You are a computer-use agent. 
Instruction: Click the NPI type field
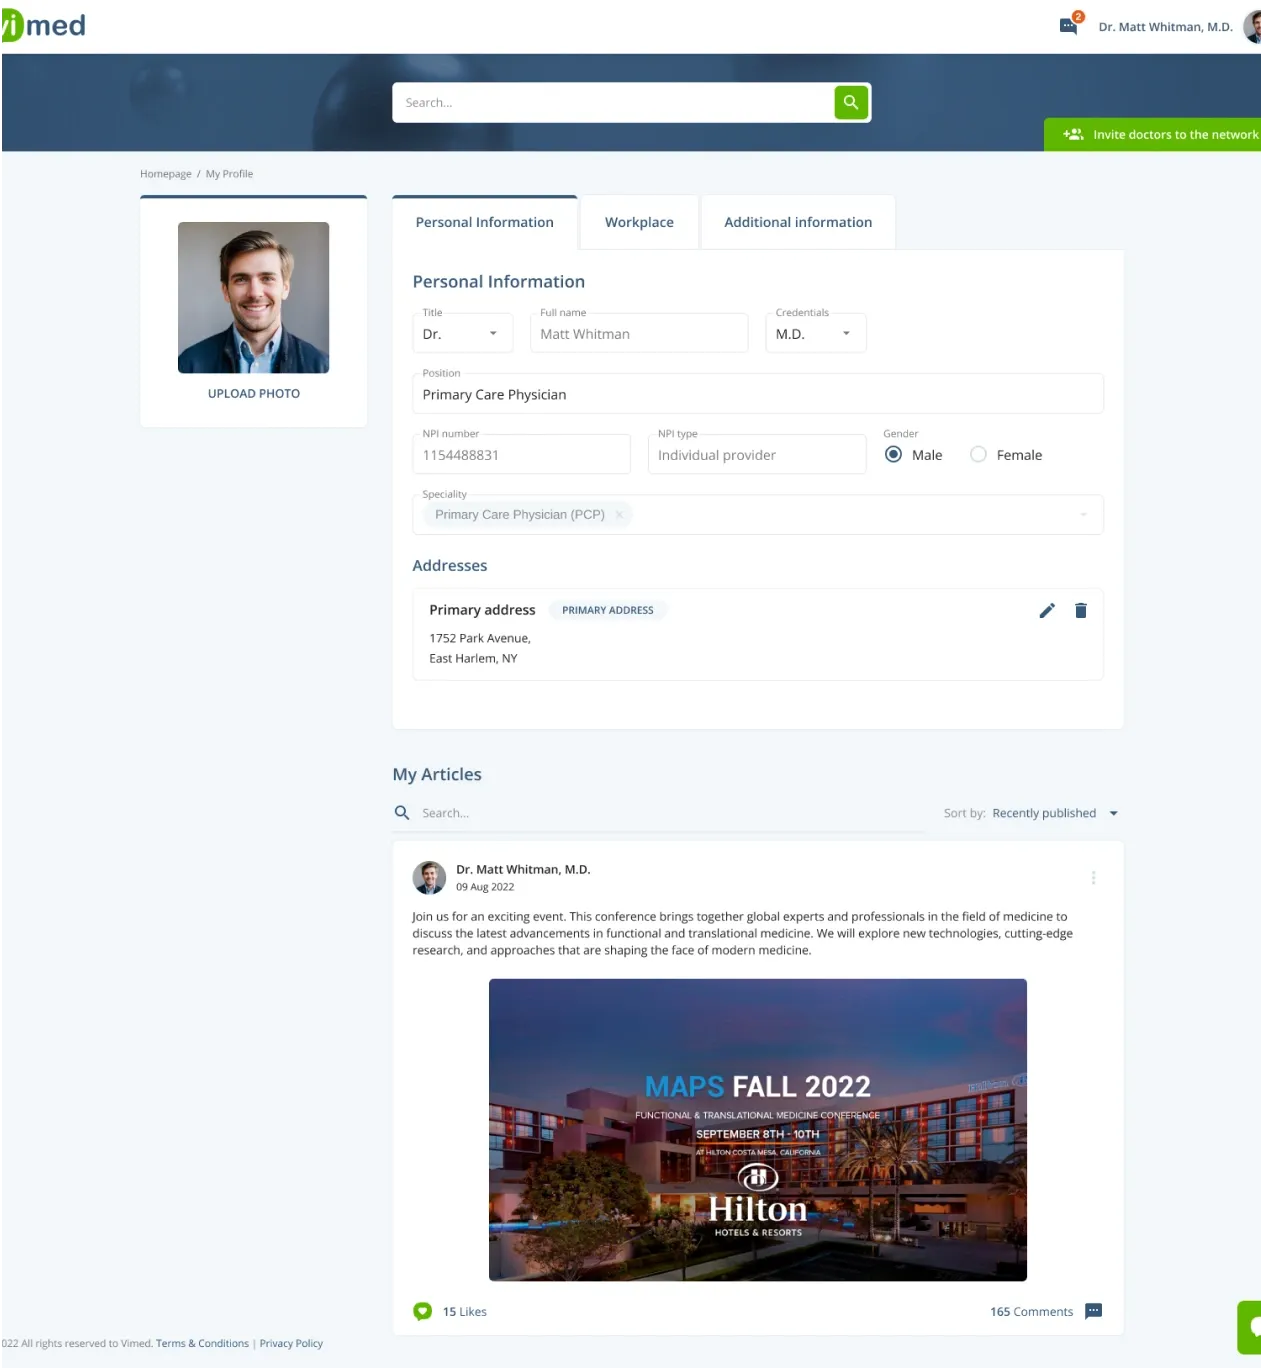point(757,454)
